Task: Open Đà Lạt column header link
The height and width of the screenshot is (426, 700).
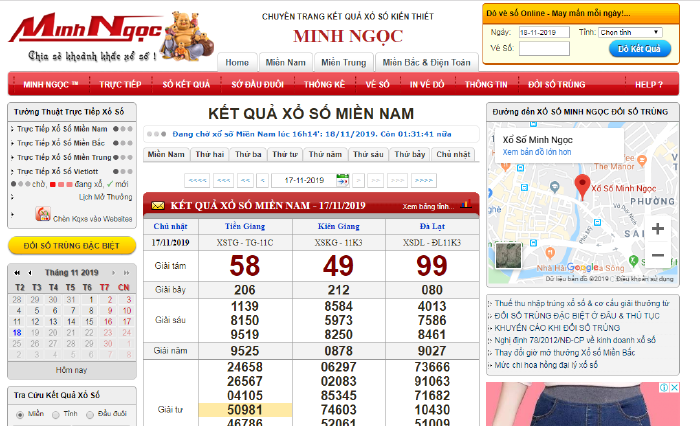Action: coord(432,226)
